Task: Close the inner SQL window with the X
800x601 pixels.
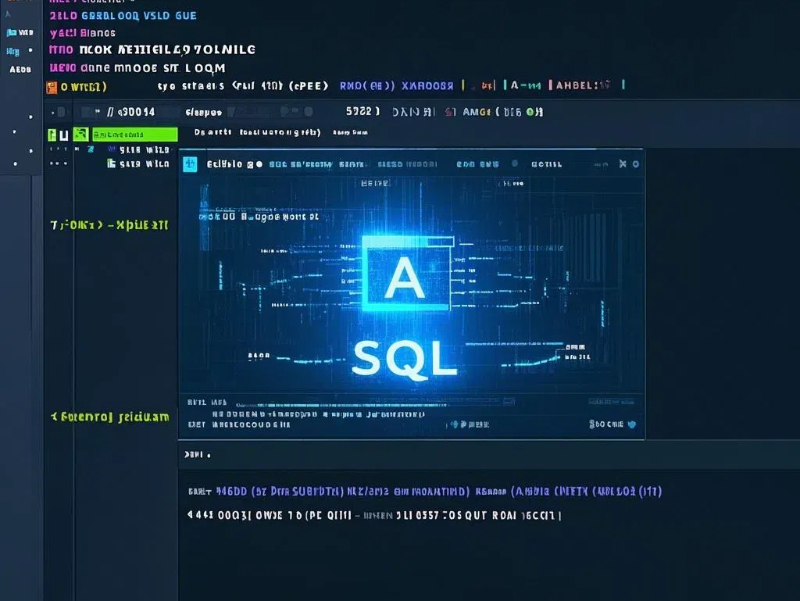Action: point(622,164)
